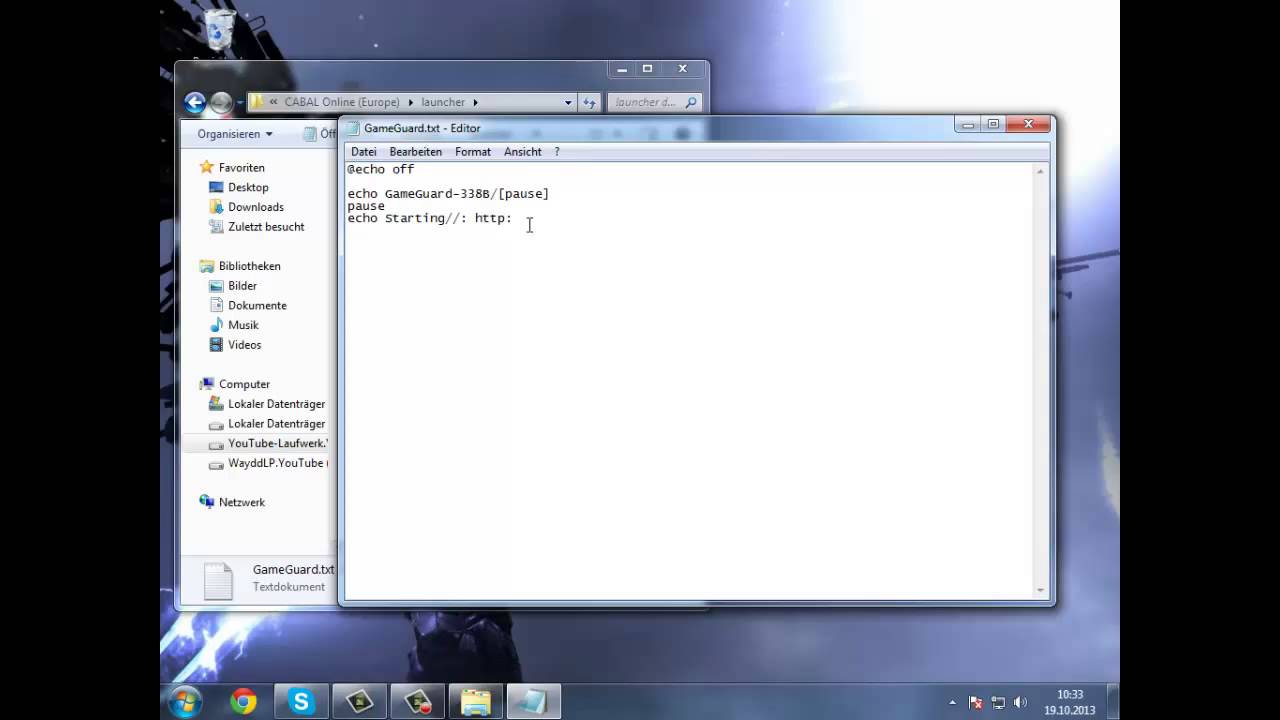This screenshot has height=720, width=1280.
Task: Open first Lokaler Datenträger drive
Action: click(275, 404)
